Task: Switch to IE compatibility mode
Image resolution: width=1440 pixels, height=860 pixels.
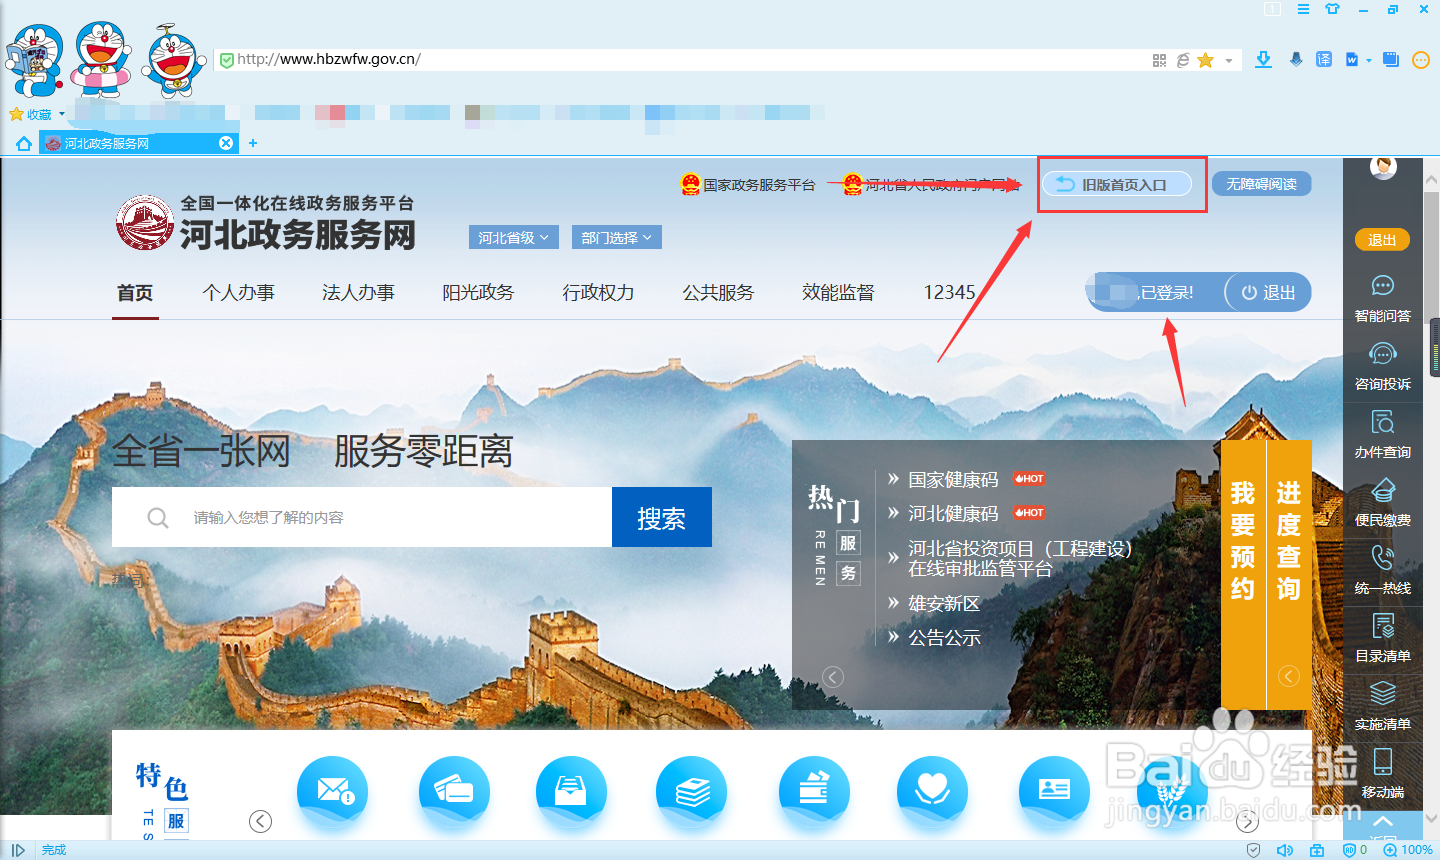Action: 1181,59
